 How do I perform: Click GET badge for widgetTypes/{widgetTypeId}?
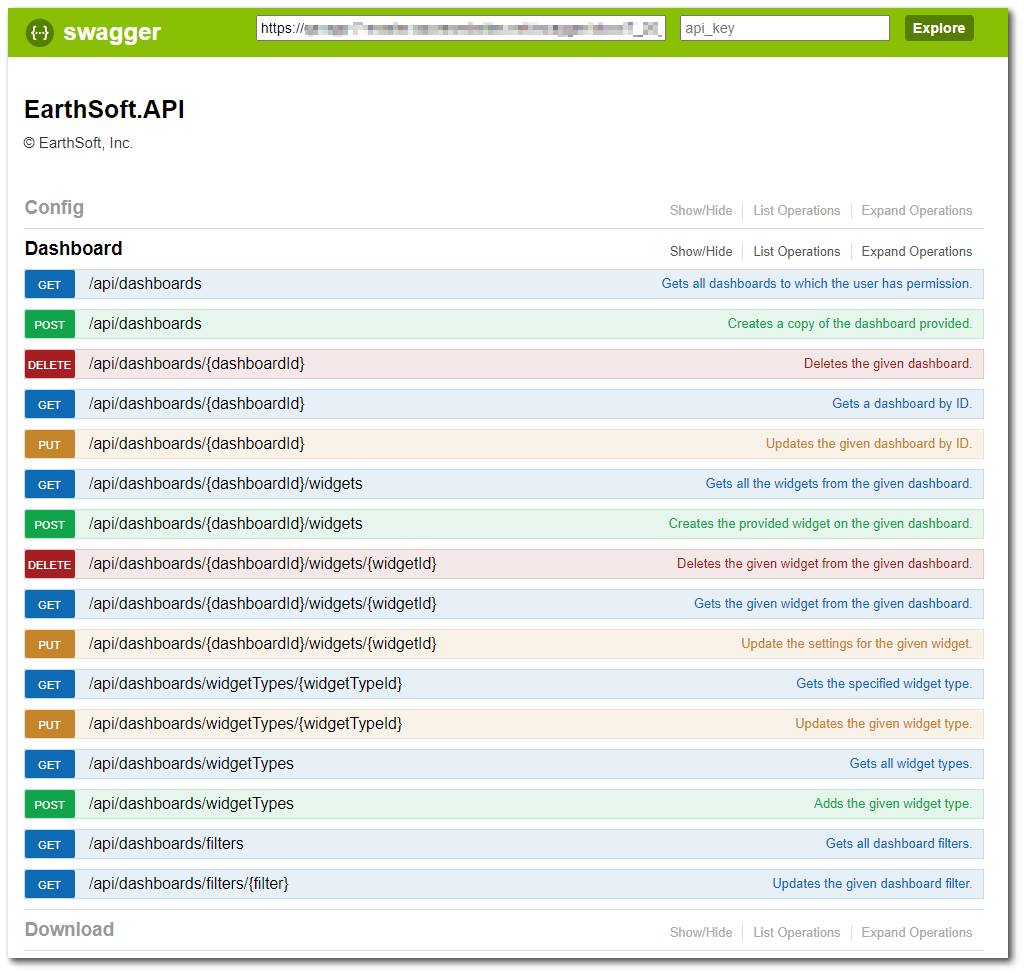pyautogui.click(x=50, y=685)
